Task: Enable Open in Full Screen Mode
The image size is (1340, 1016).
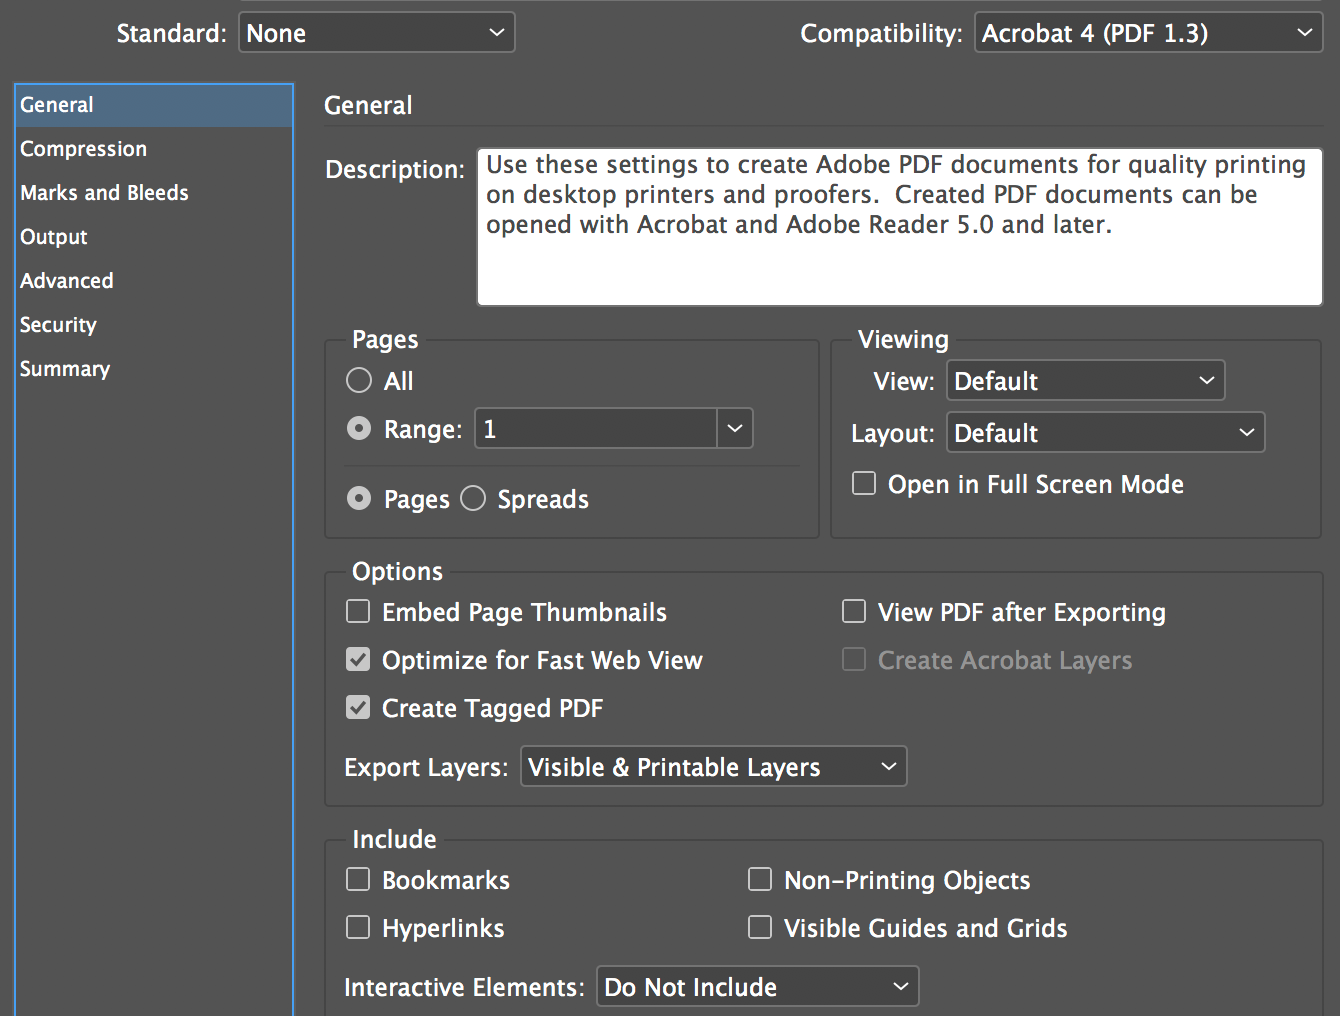Action: [864, 484]
